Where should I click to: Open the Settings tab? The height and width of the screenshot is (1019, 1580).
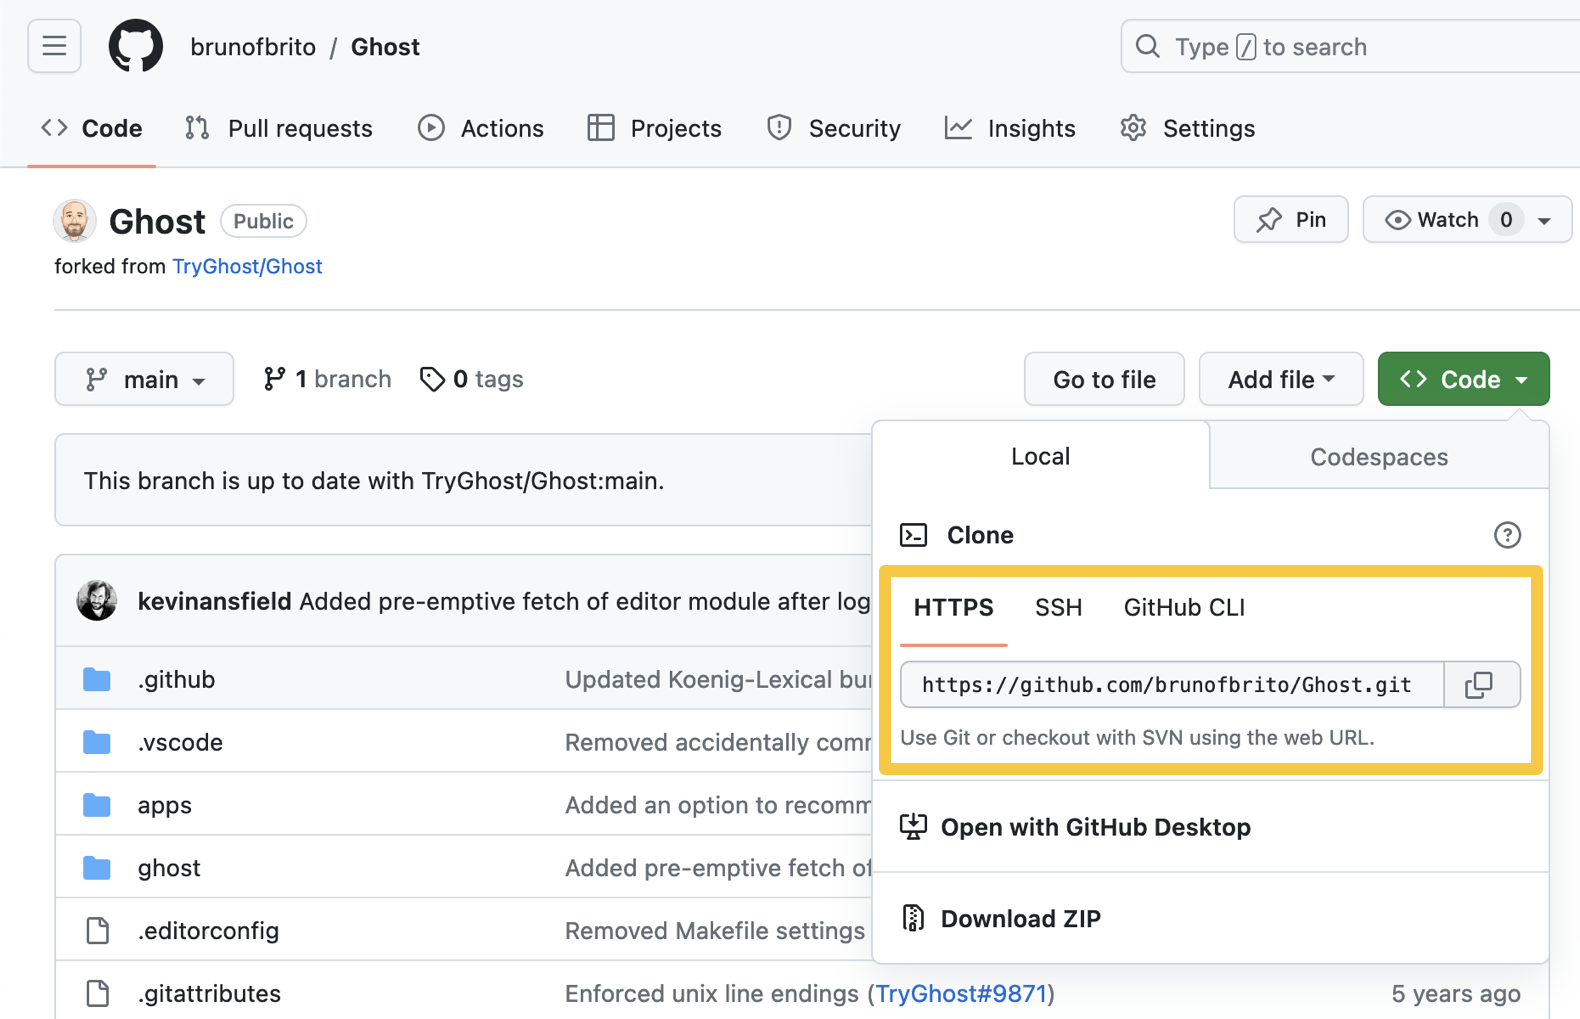[1188, 128]
